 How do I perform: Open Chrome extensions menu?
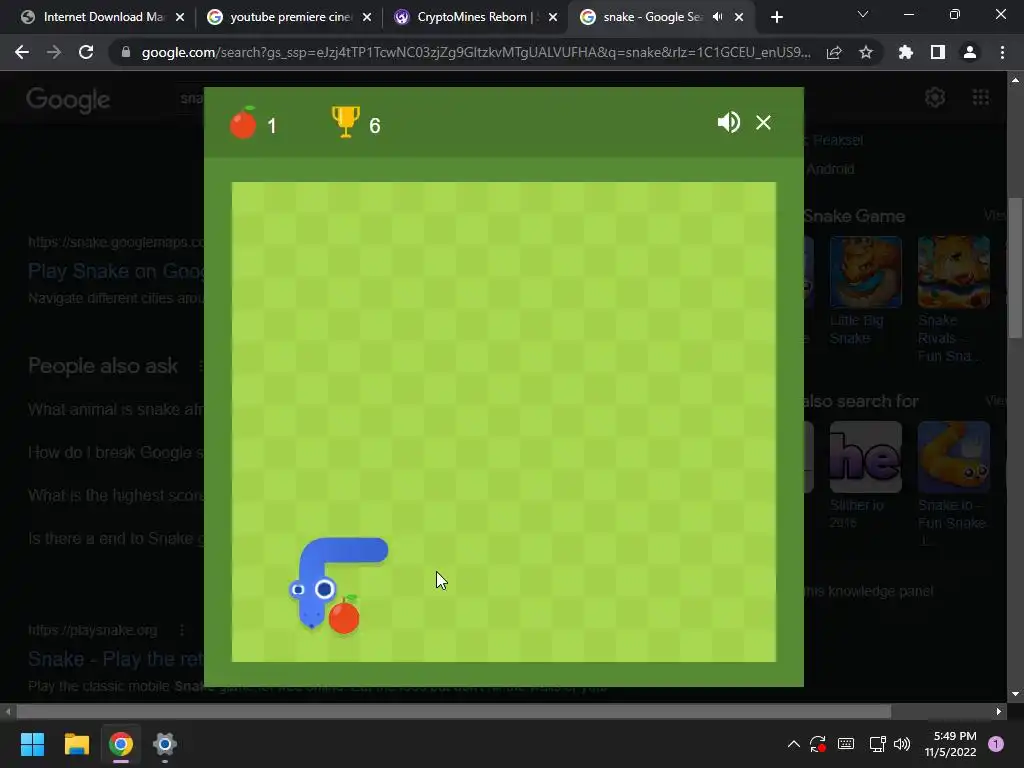click(x=906, y=52)
